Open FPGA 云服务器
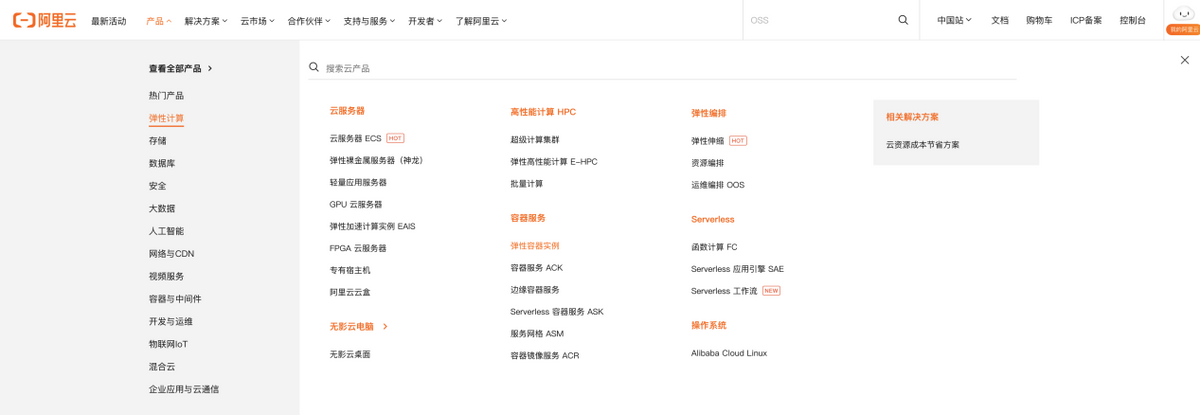Screen dimensions: 1200x415 click(358, 248)
